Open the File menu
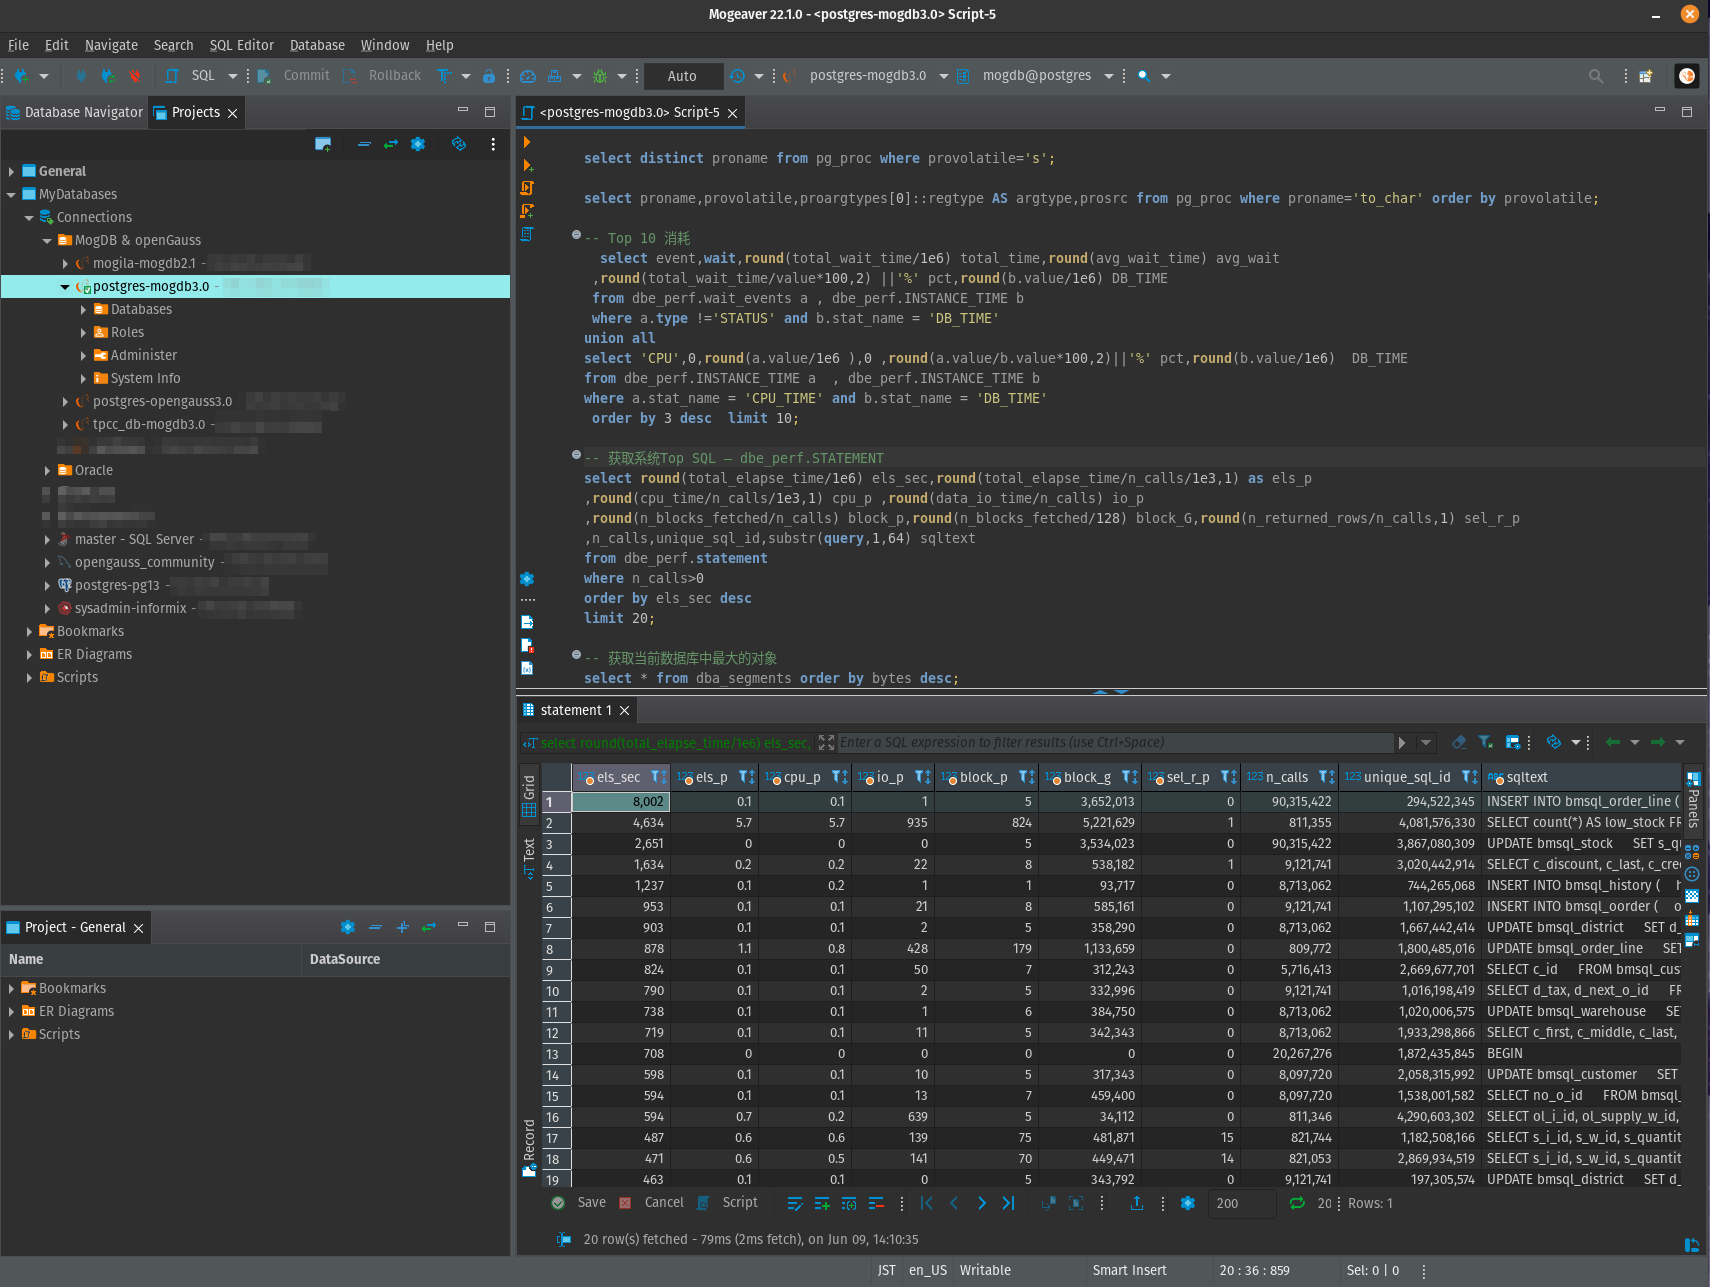This screenshot has height=1287, width=1710. tap(18, 45)
